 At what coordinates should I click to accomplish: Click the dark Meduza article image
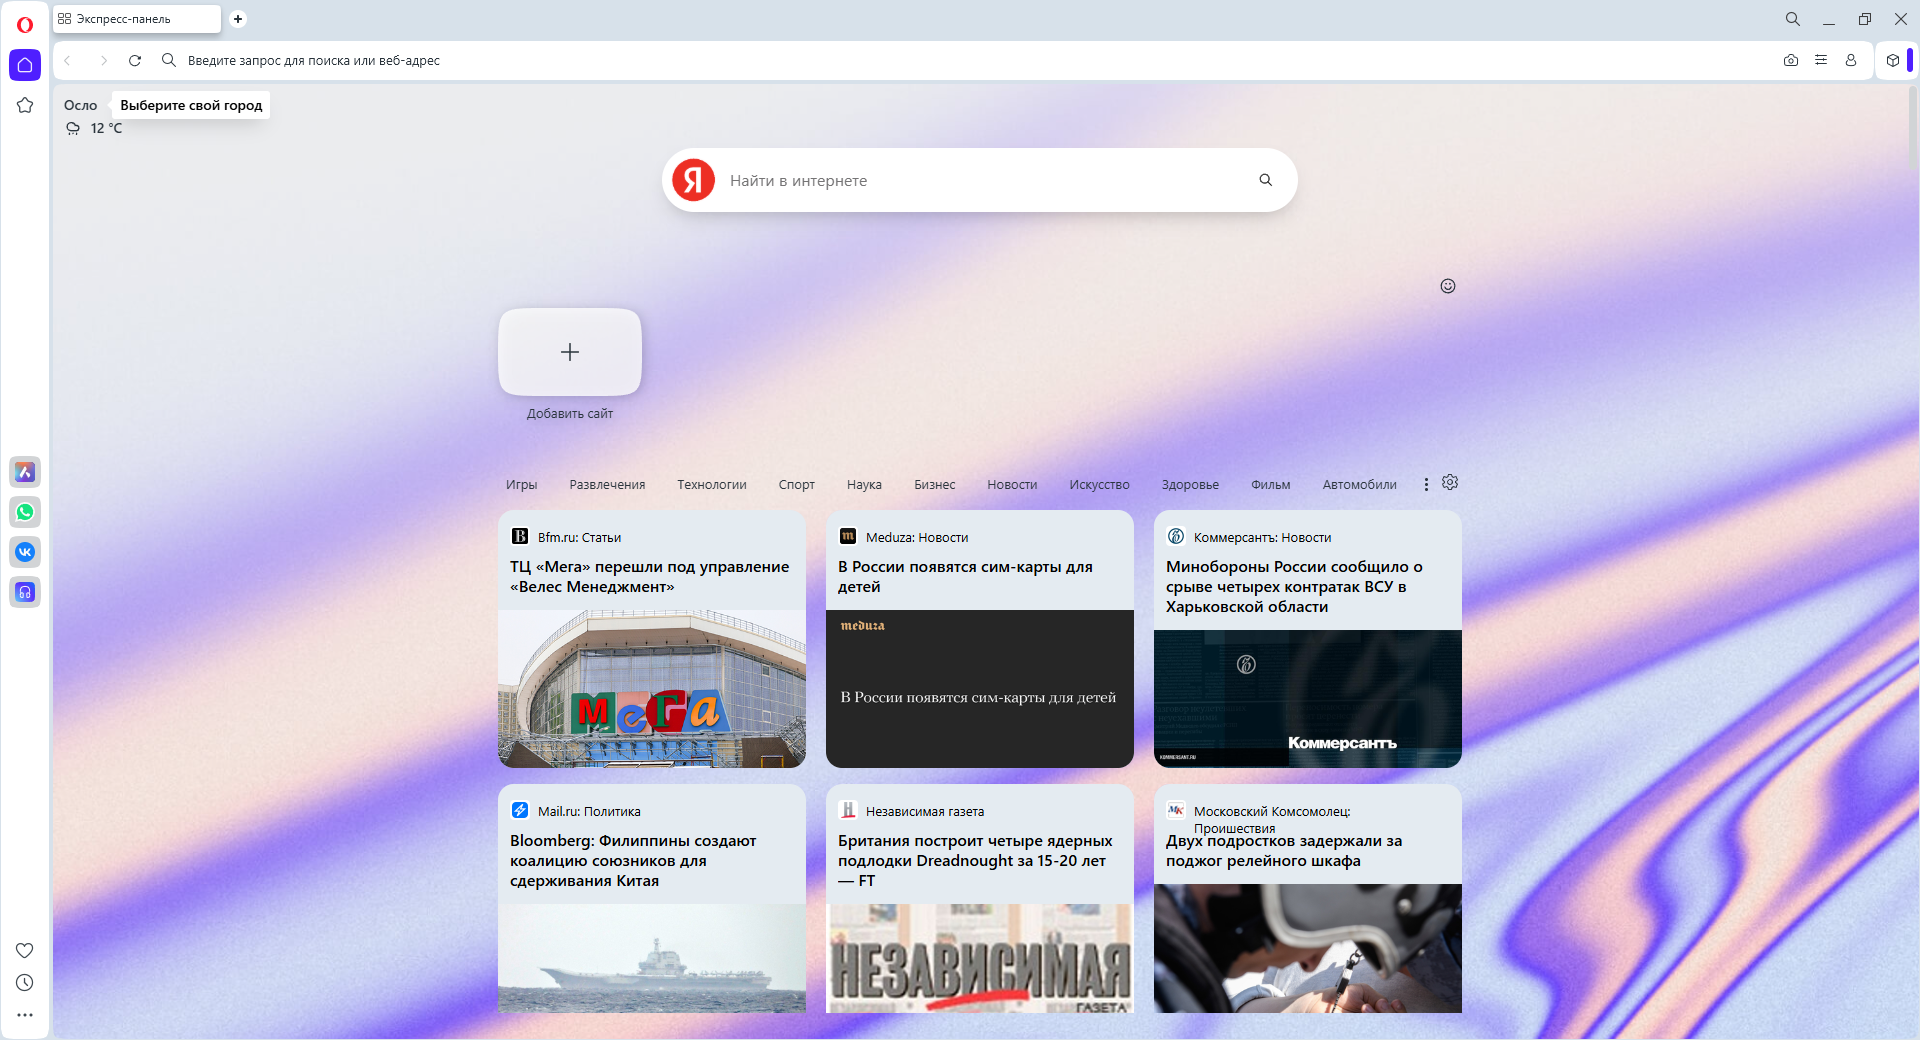click(980, 689)
